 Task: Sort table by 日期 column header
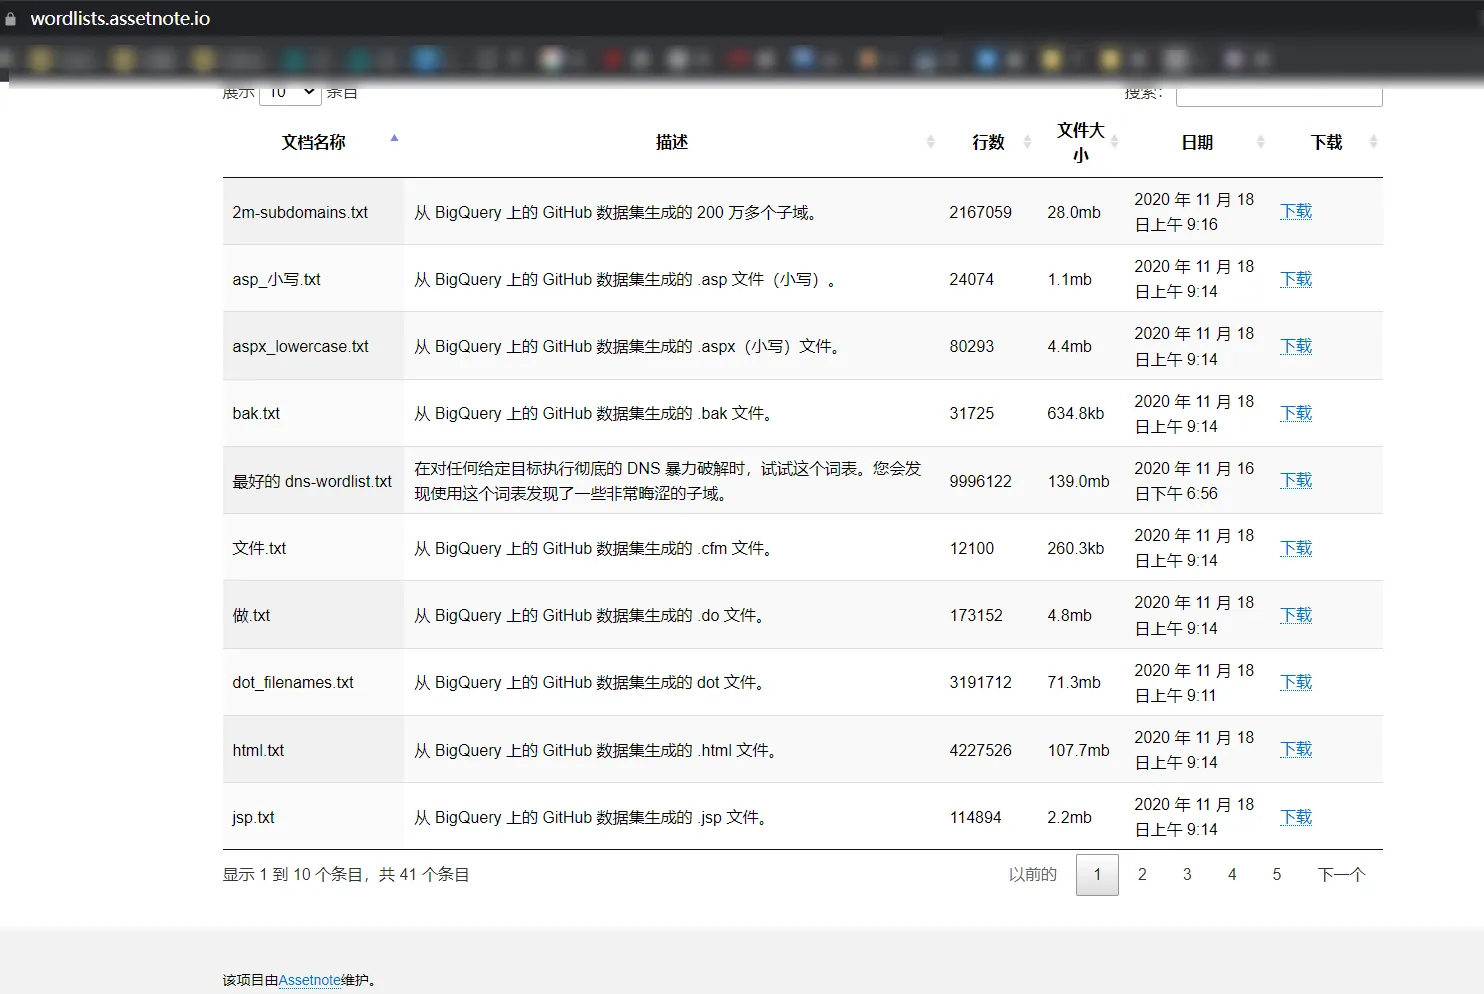(x=1197, y=143)
